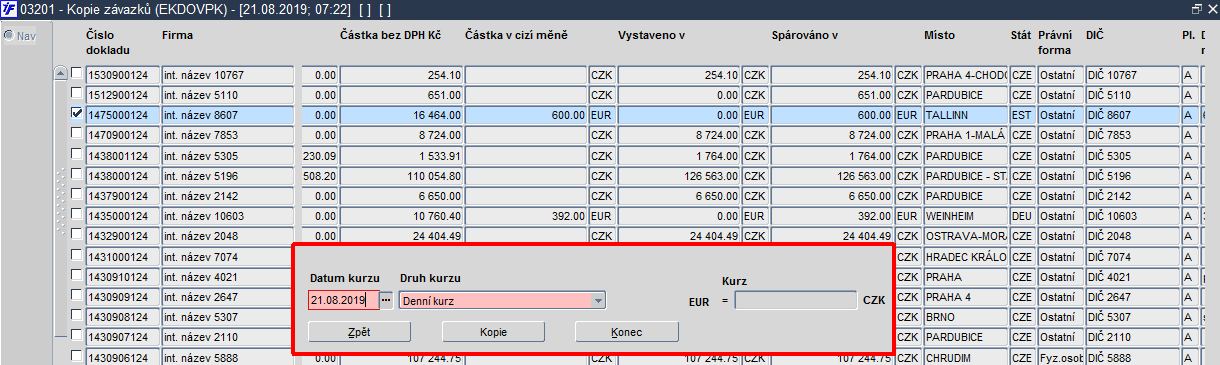Click the application icon in the title bar

[x=10, y=8]
